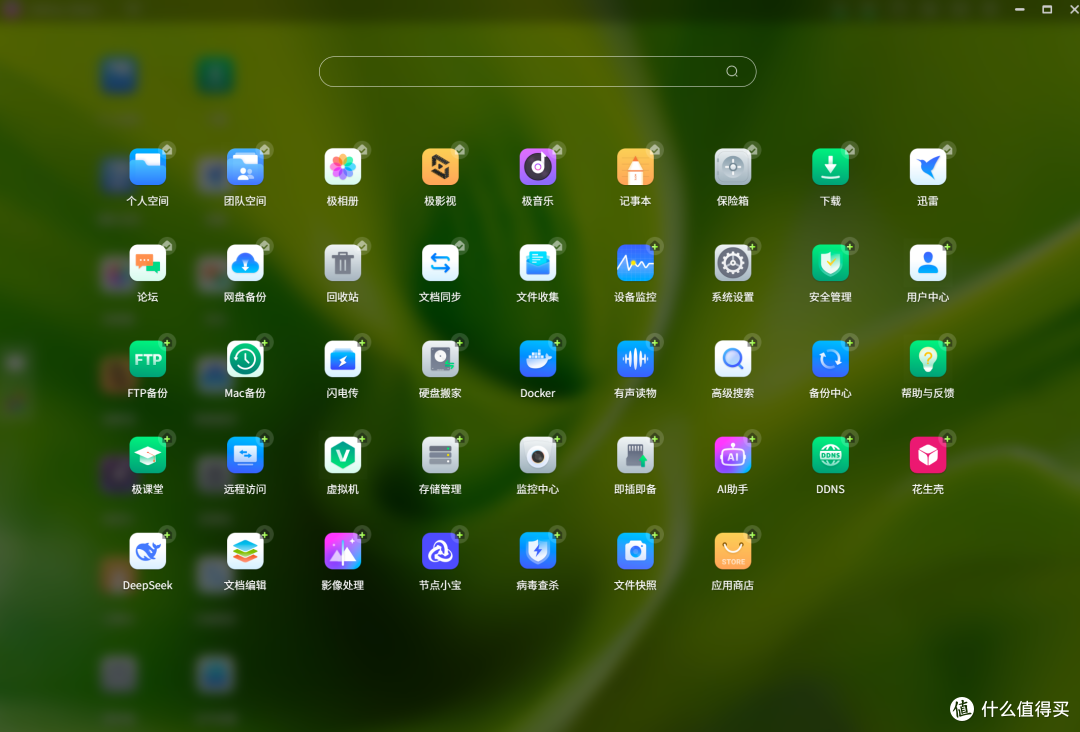
Task: Open the 闪电传 transfer app
Action: 342,359
